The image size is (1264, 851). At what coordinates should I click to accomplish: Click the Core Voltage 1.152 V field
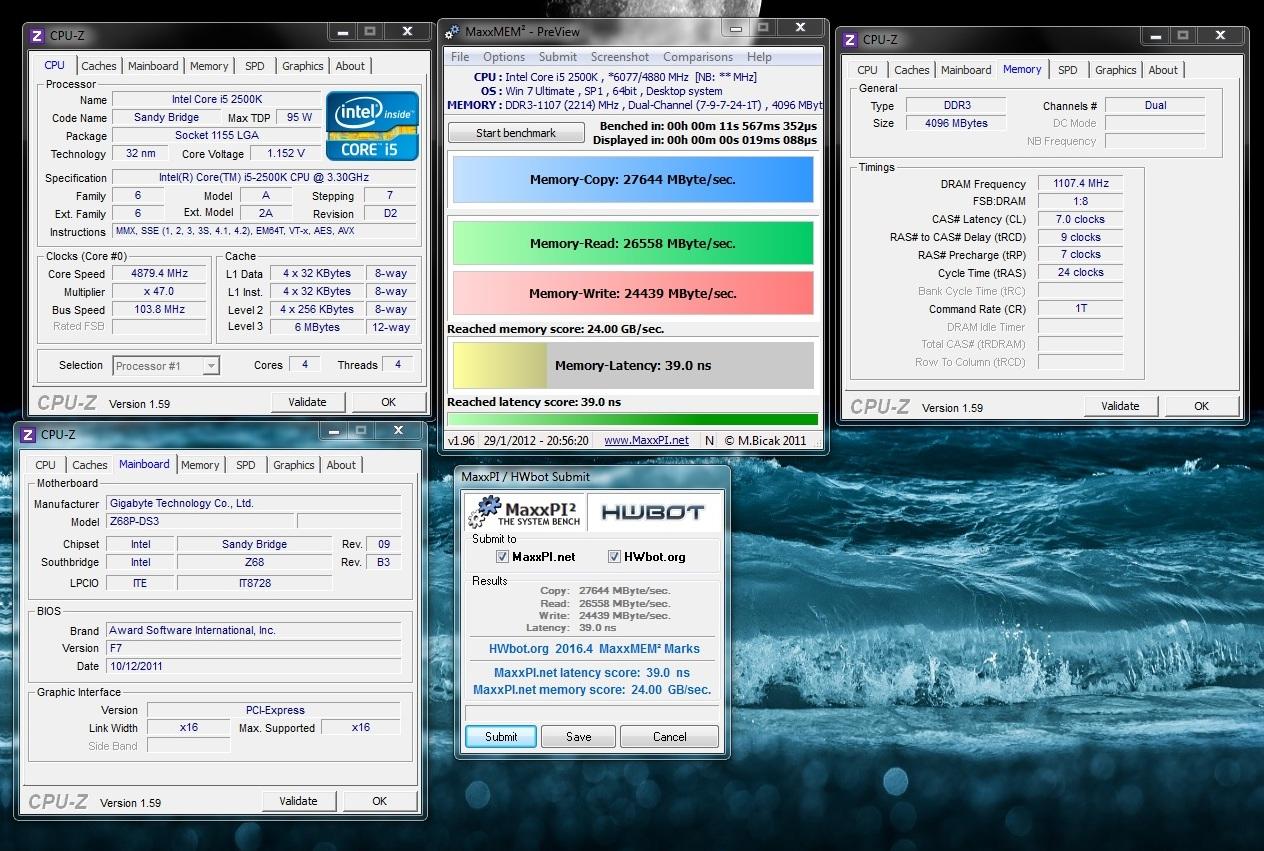[x=286, y=154]
